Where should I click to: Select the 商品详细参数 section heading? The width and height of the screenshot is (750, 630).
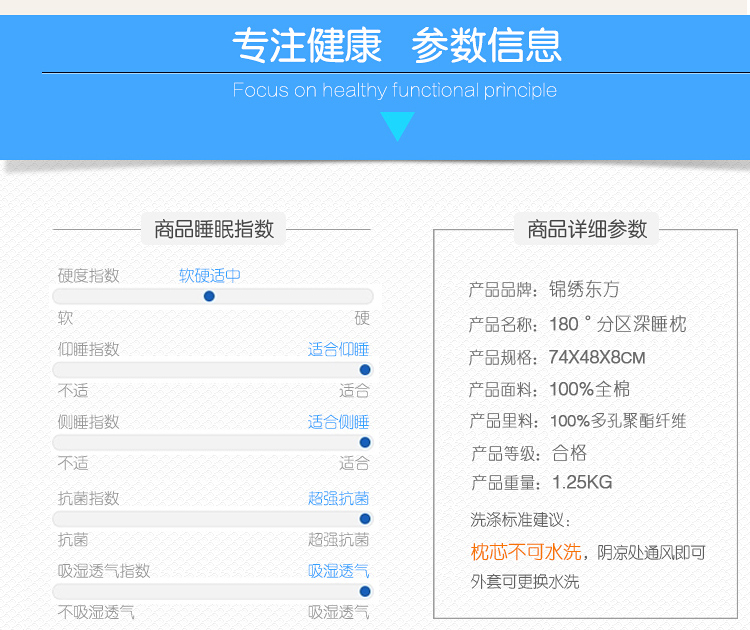(587, 229)
